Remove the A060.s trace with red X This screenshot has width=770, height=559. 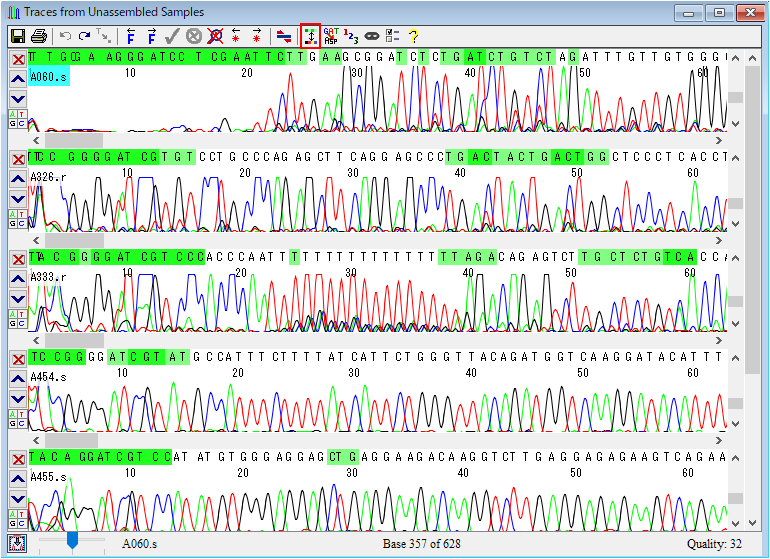point(18,60)
